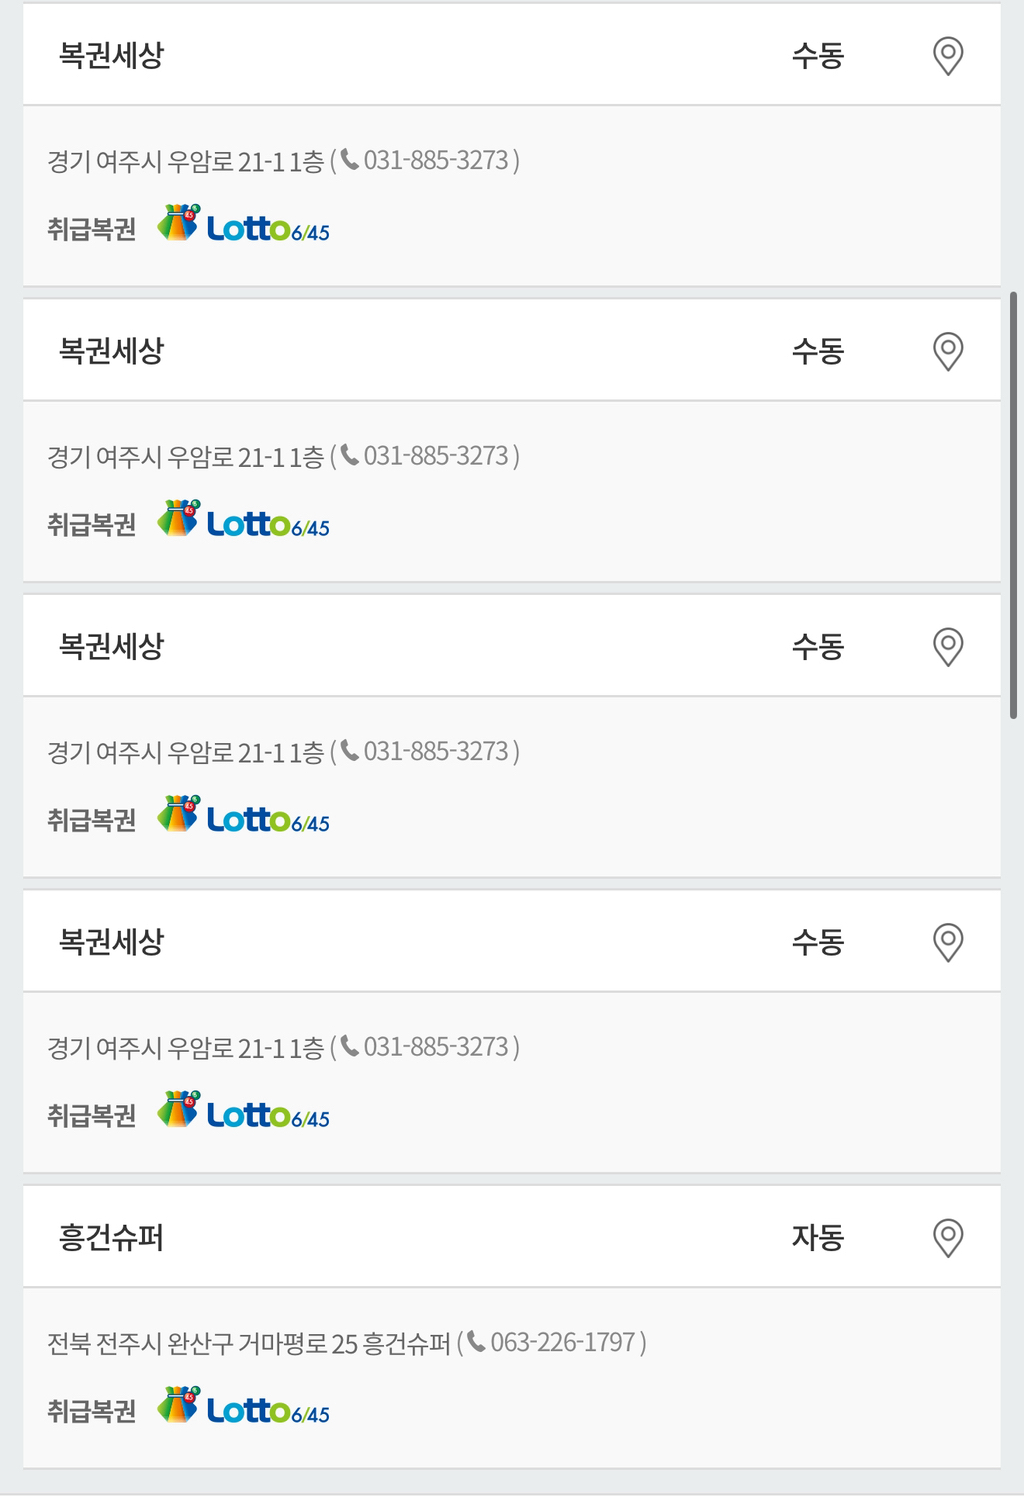Open map pin of third 복권세상 entry

click(x=948, y=647)
